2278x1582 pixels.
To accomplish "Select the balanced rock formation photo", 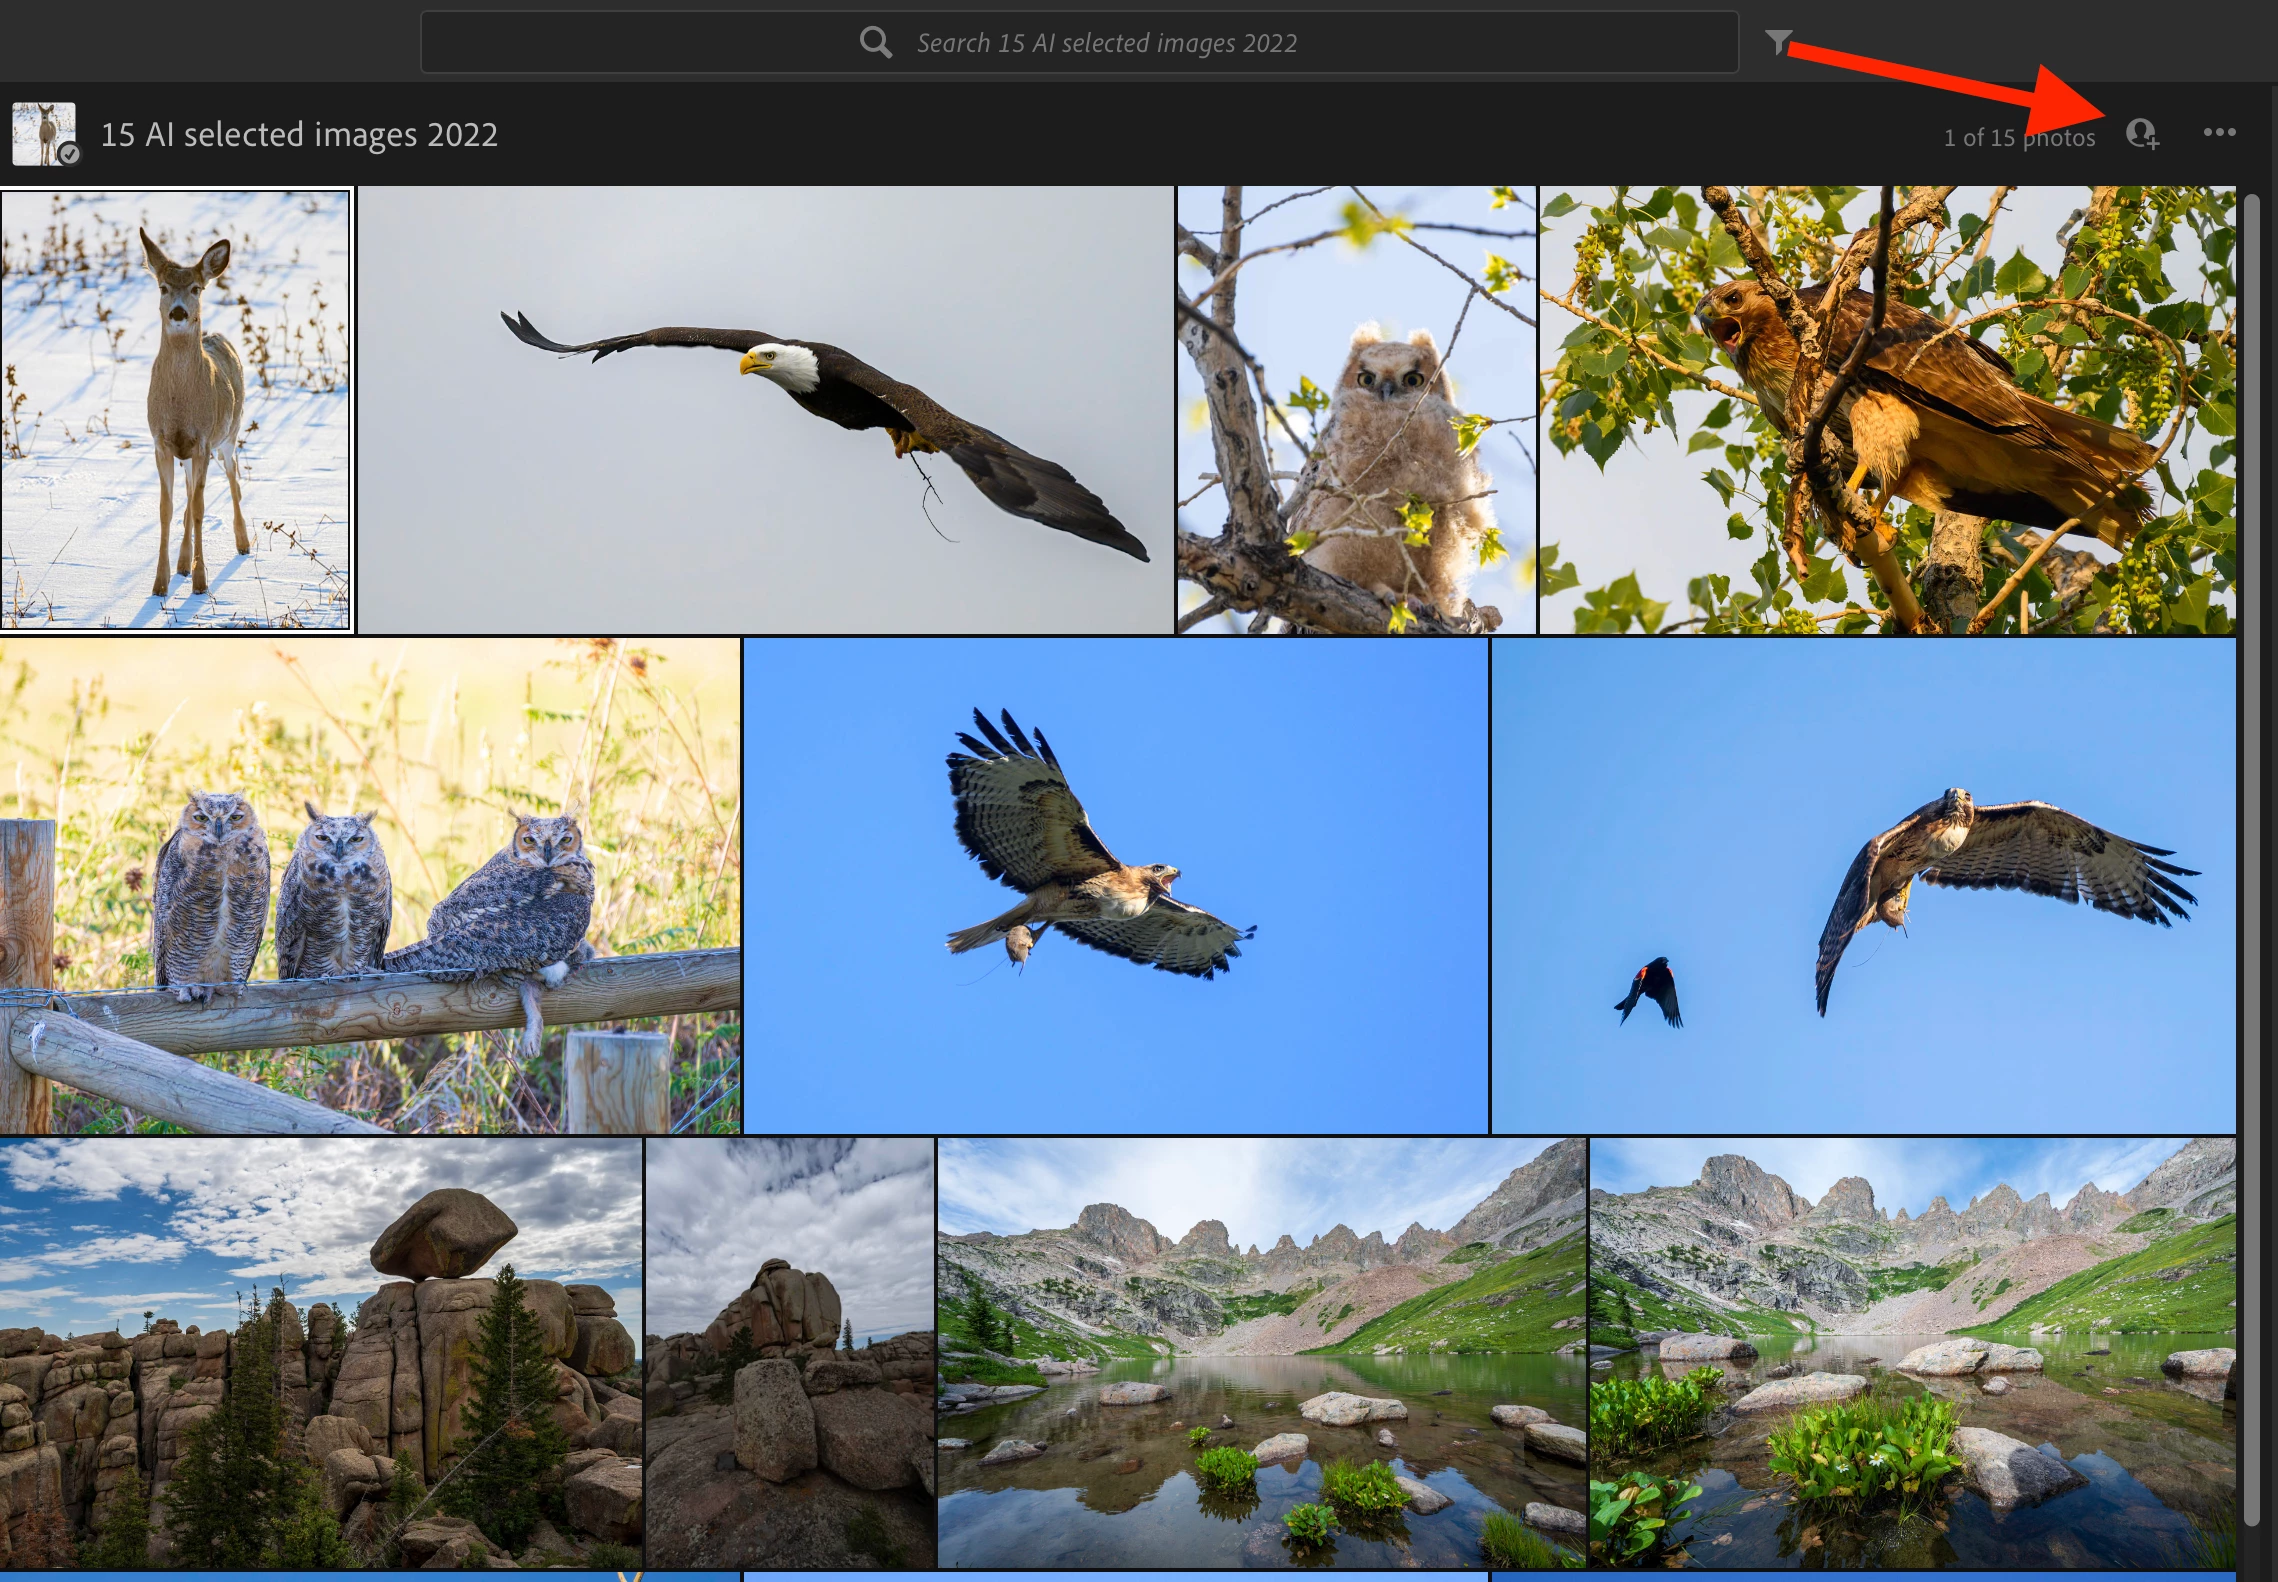I will (x=320, y=1350).
